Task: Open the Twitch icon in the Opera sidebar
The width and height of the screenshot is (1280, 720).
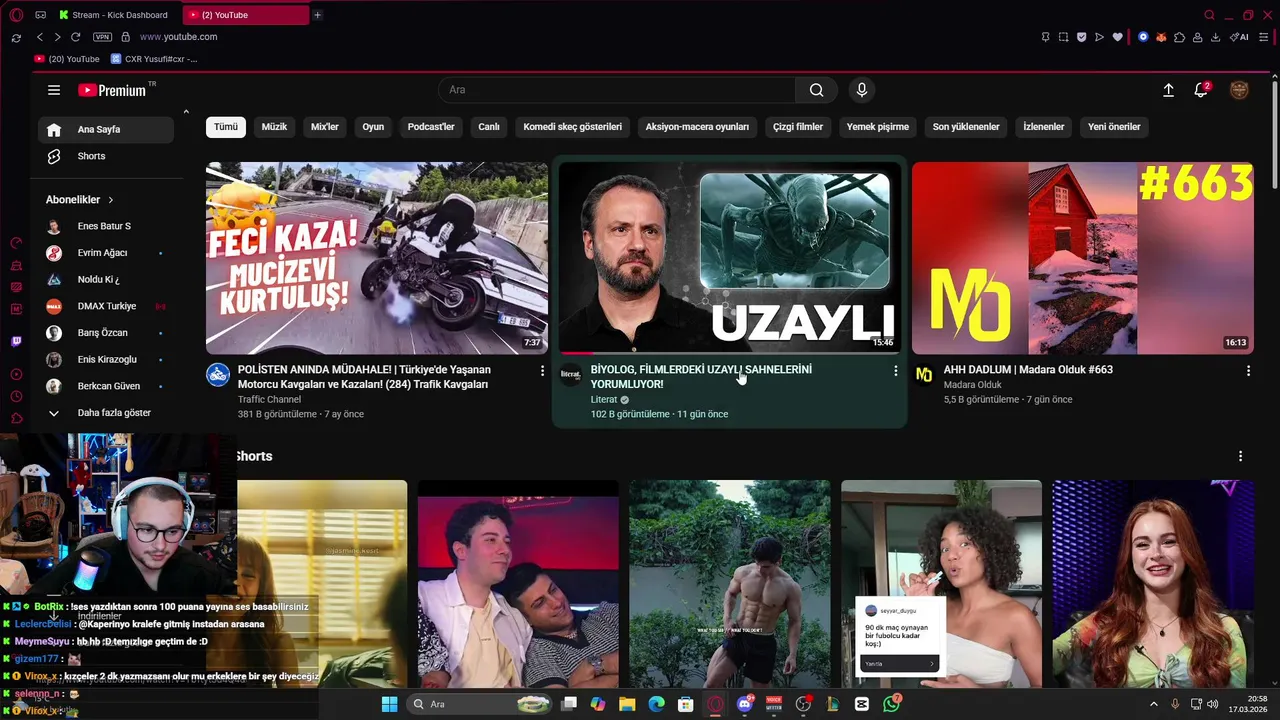Action: (x=16, y=341)
